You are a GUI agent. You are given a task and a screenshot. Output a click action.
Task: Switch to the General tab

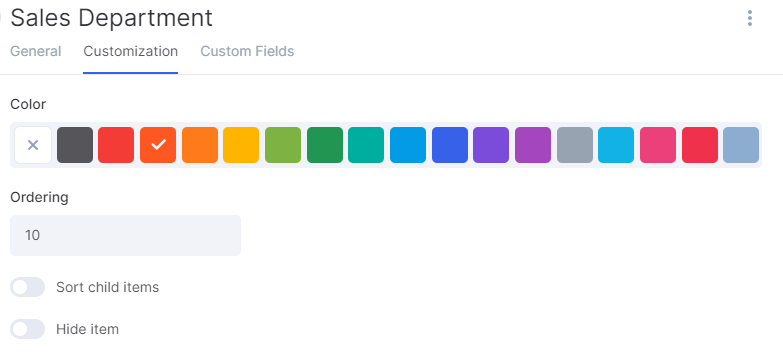(x=35, y=51)
